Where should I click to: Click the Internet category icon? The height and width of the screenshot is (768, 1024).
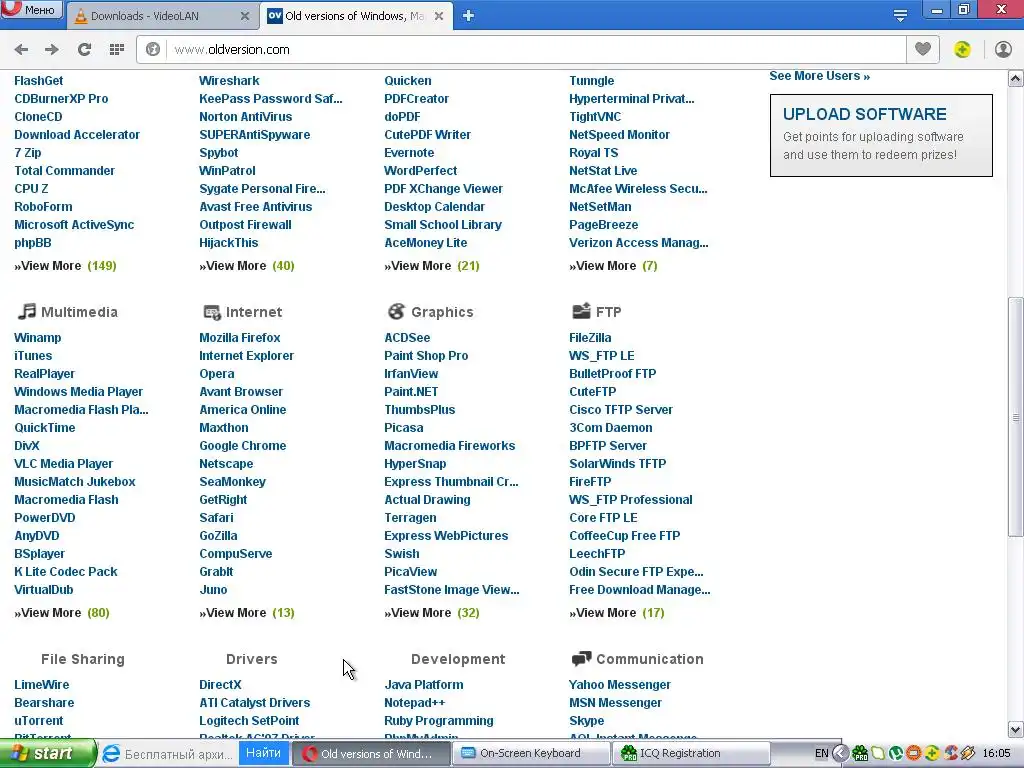point(212,312)
